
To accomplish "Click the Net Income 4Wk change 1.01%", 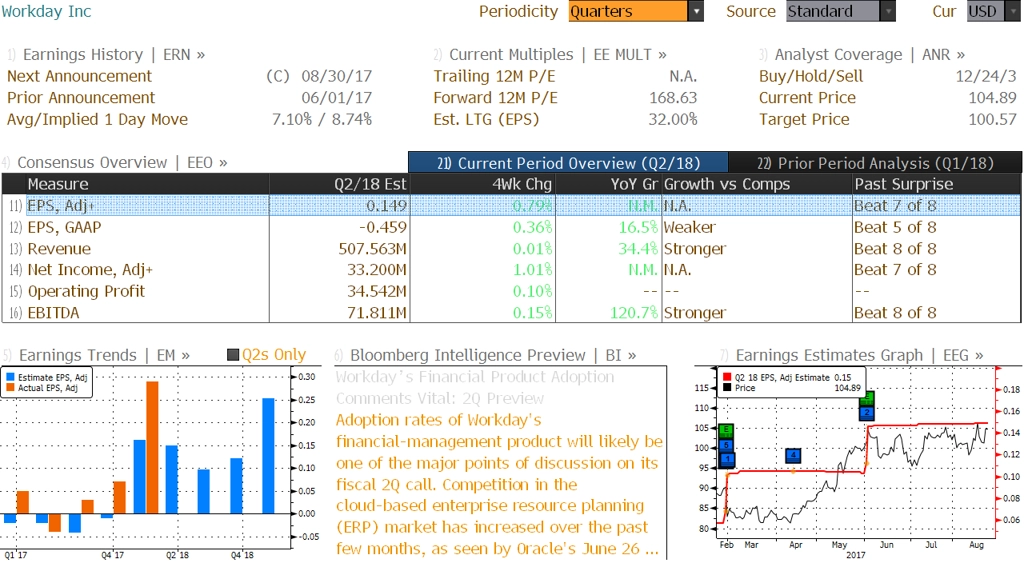I will [x=532, y=269].
